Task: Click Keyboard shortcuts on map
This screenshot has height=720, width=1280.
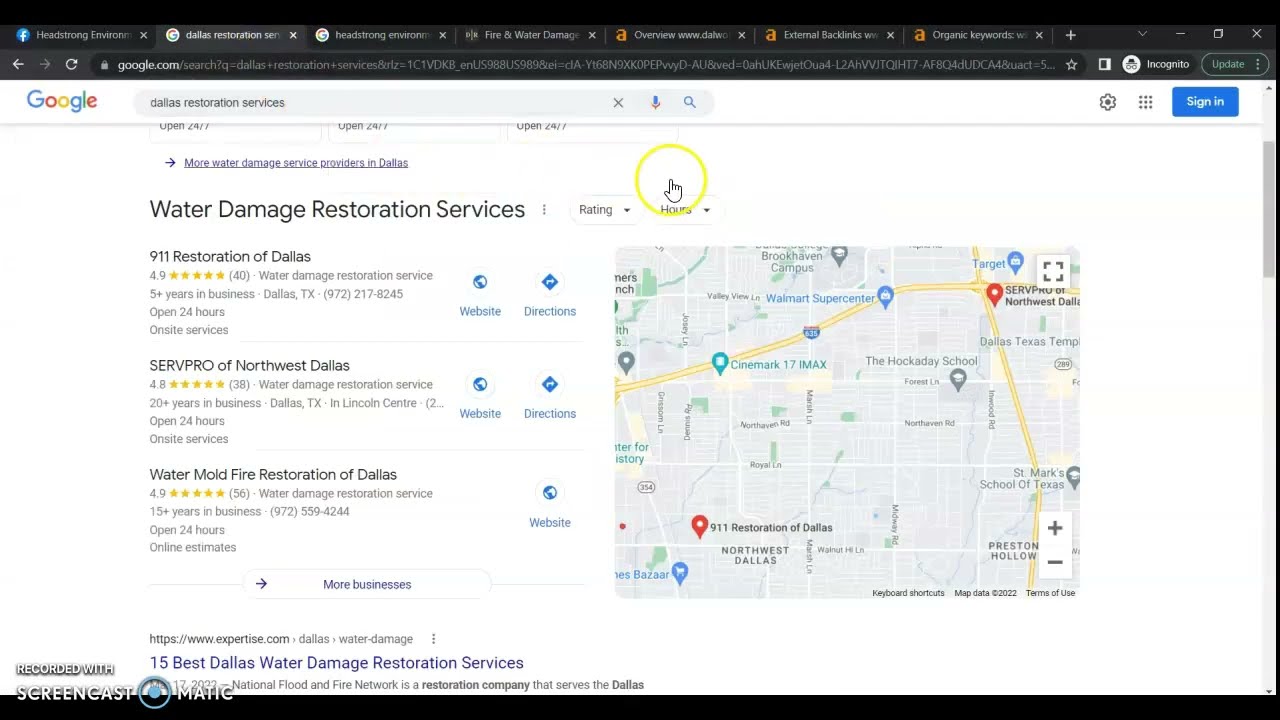Action: pyautogui.click(x=908, y=593)
